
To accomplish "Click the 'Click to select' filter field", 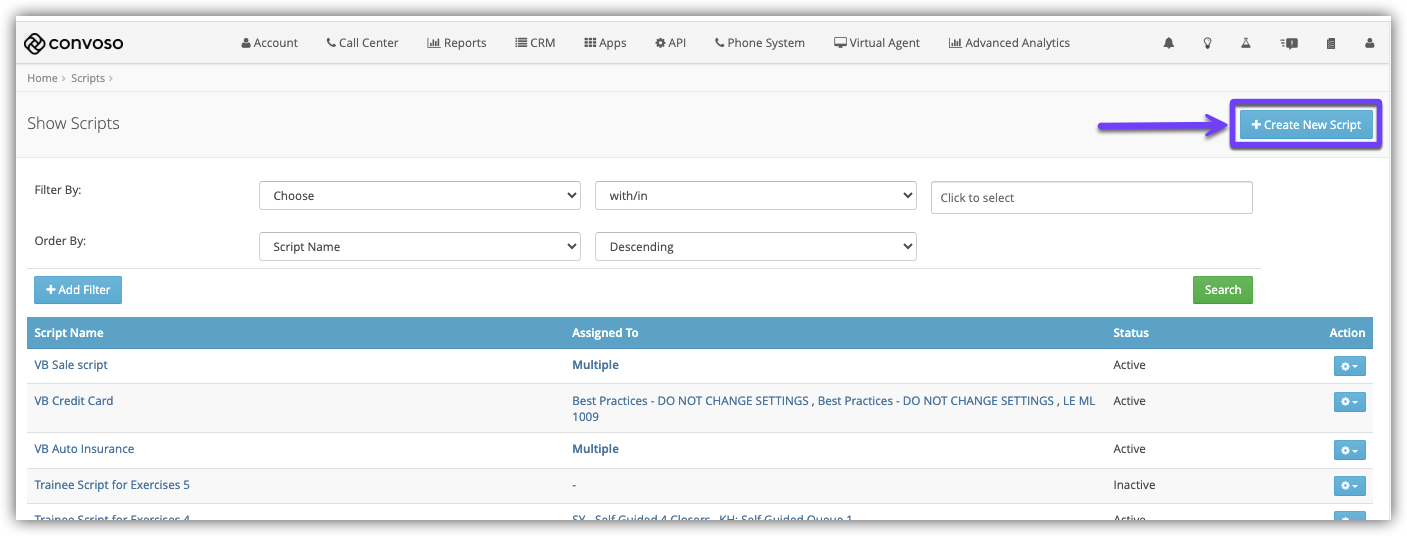I will pyautogui.click(x=1091, y=198).
